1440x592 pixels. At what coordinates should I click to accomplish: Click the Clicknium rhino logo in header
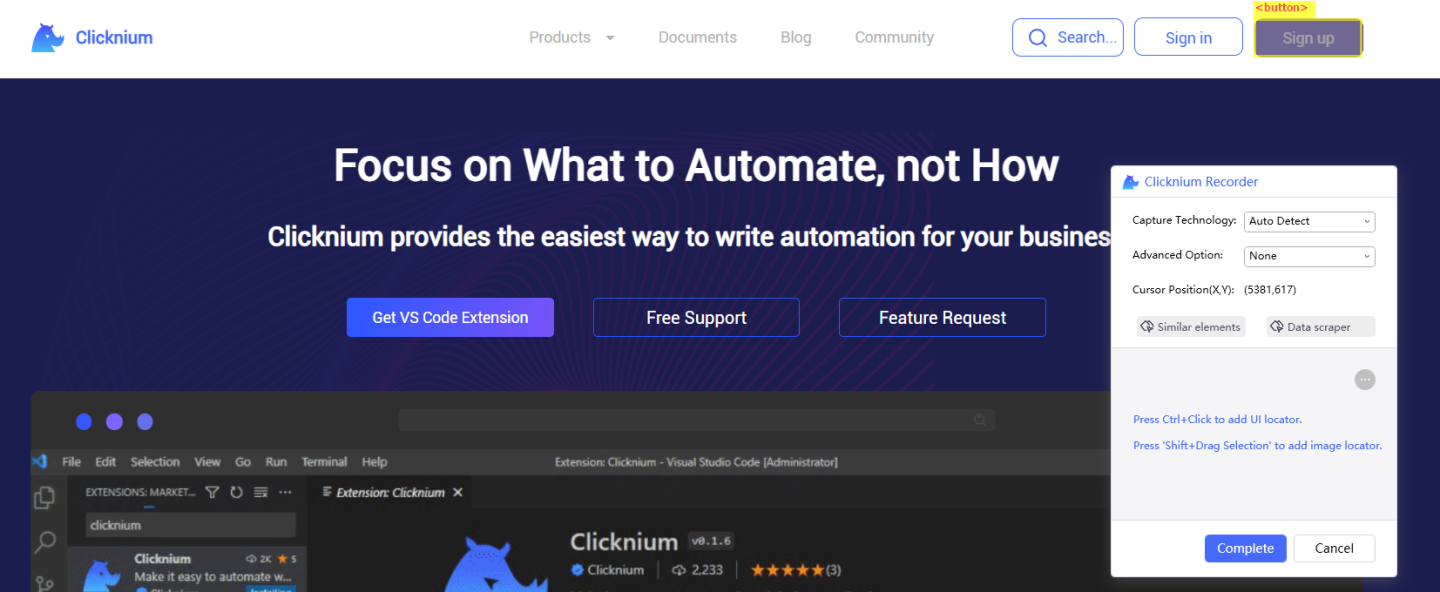(x=48, y=38)
